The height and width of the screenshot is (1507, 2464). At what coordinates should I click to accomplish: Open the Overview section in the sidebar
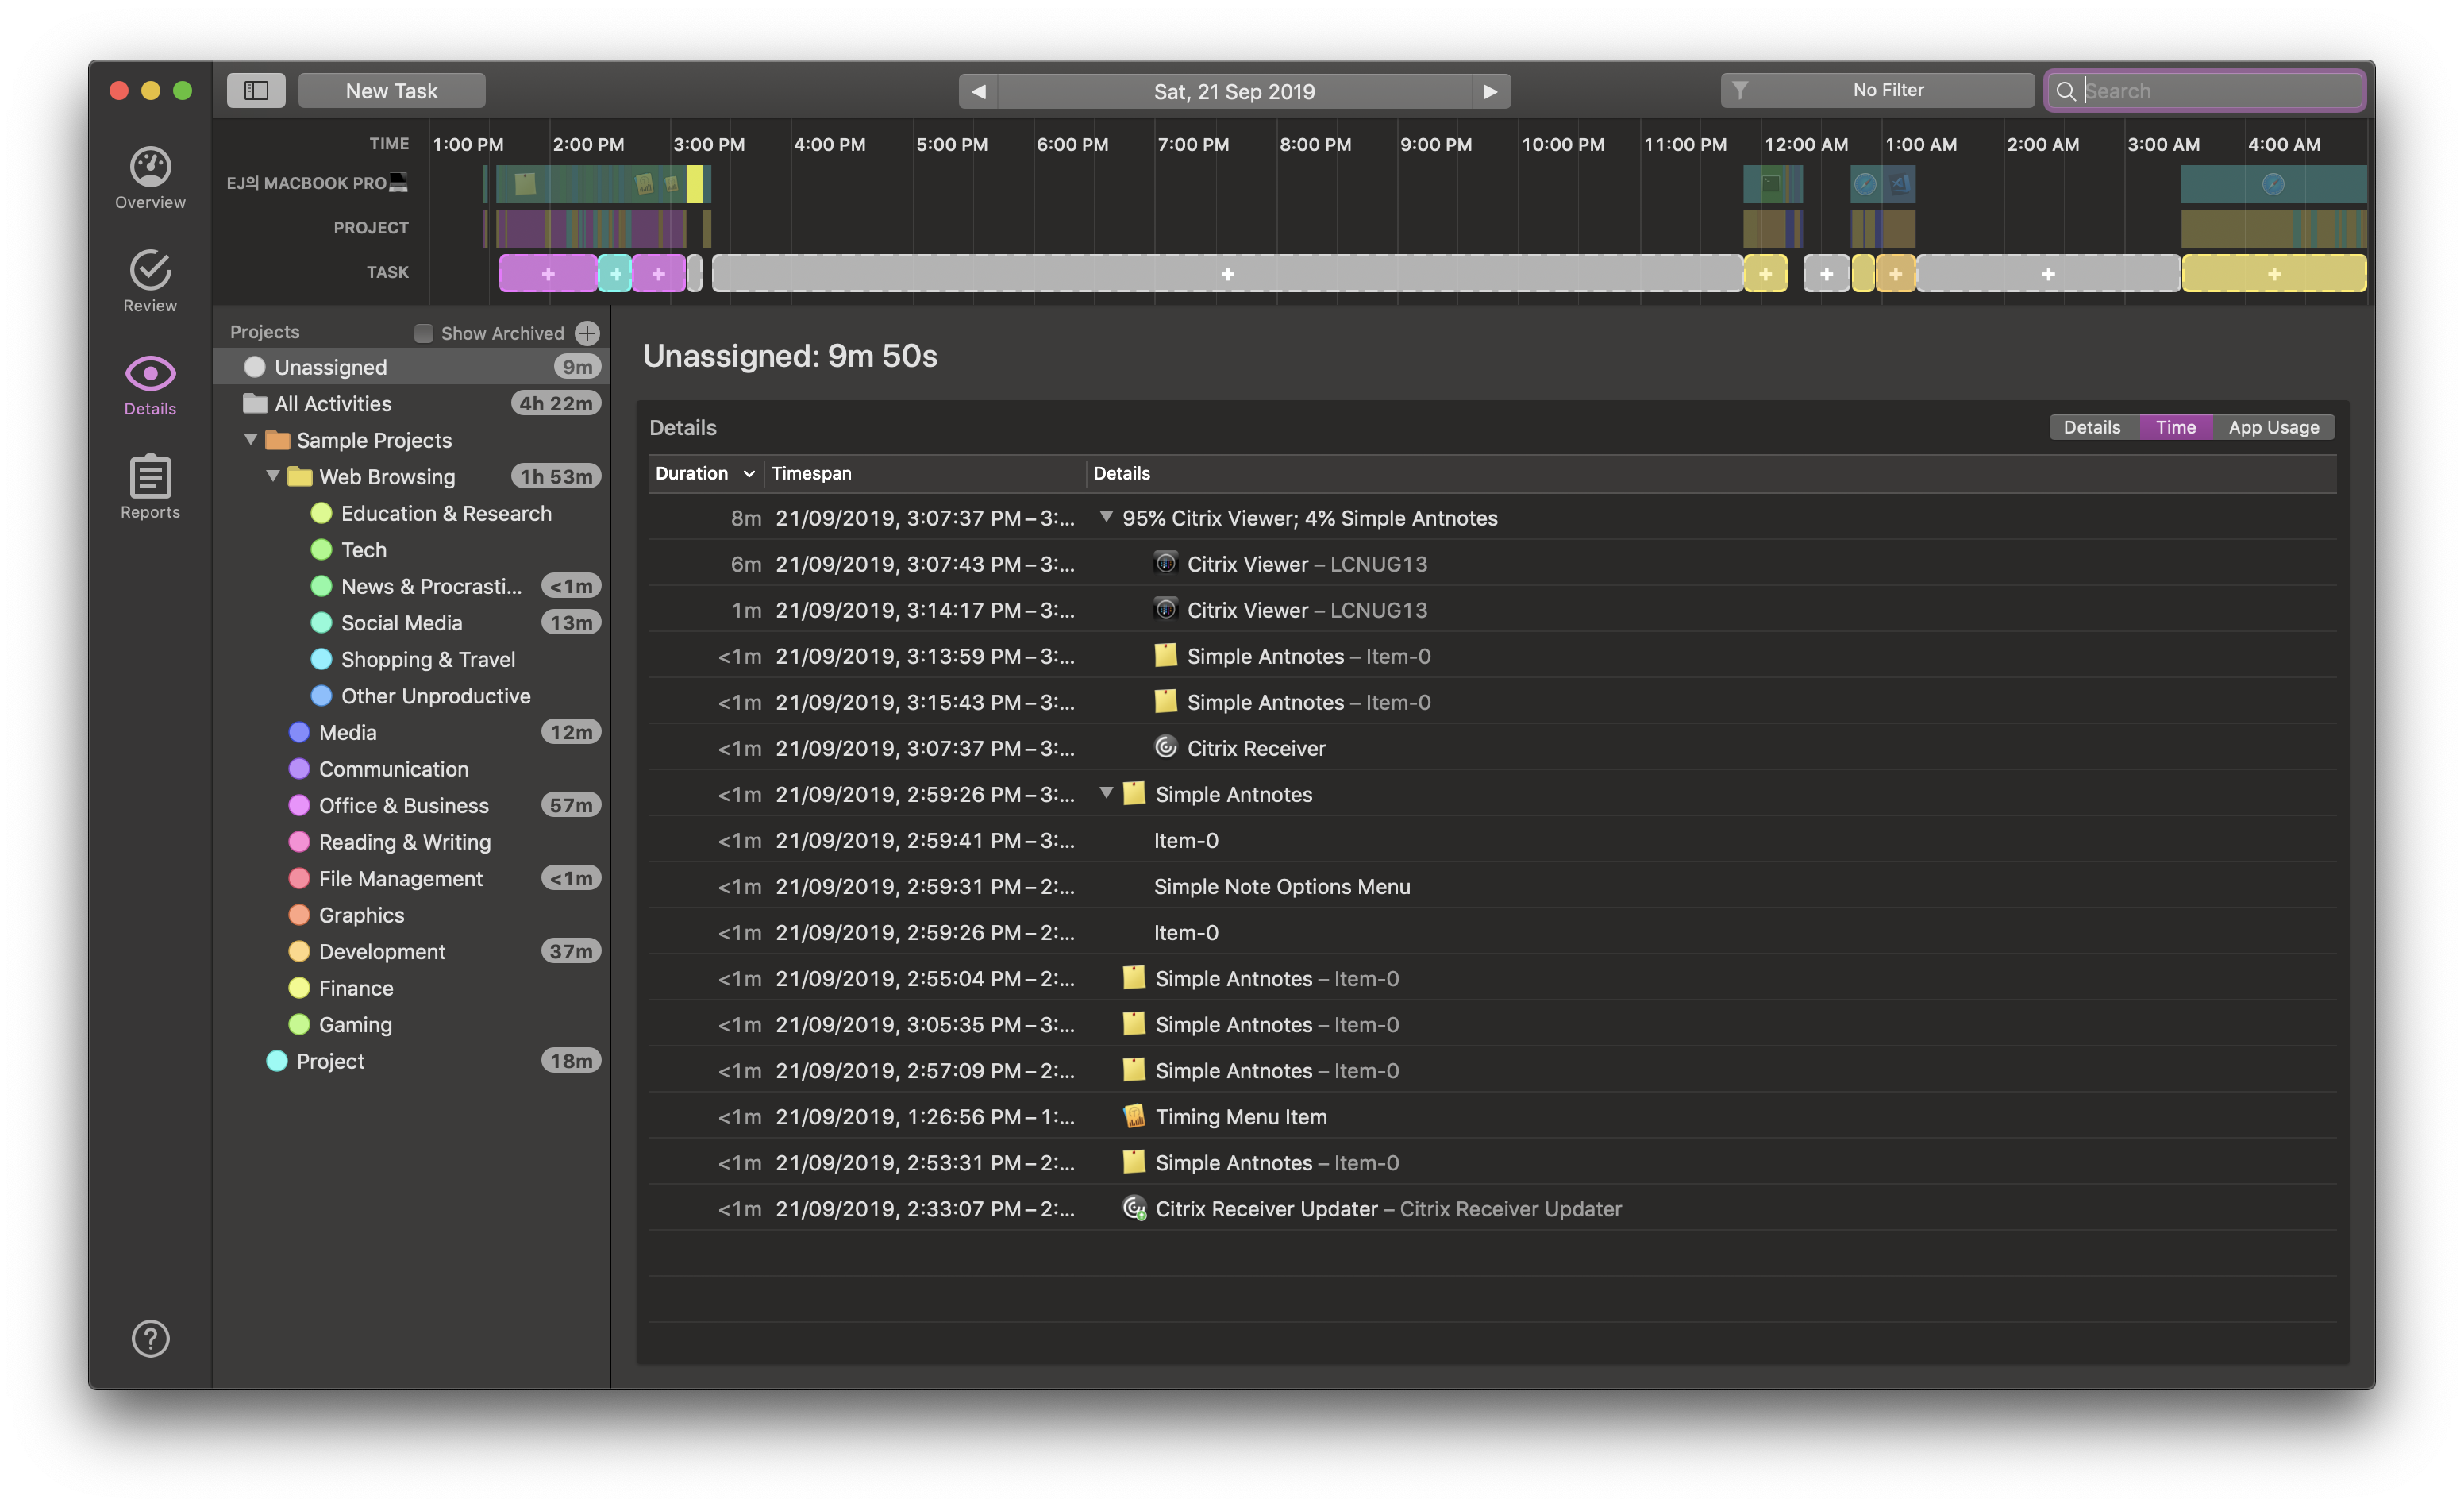pyautogui.click(x=150, y=178)
